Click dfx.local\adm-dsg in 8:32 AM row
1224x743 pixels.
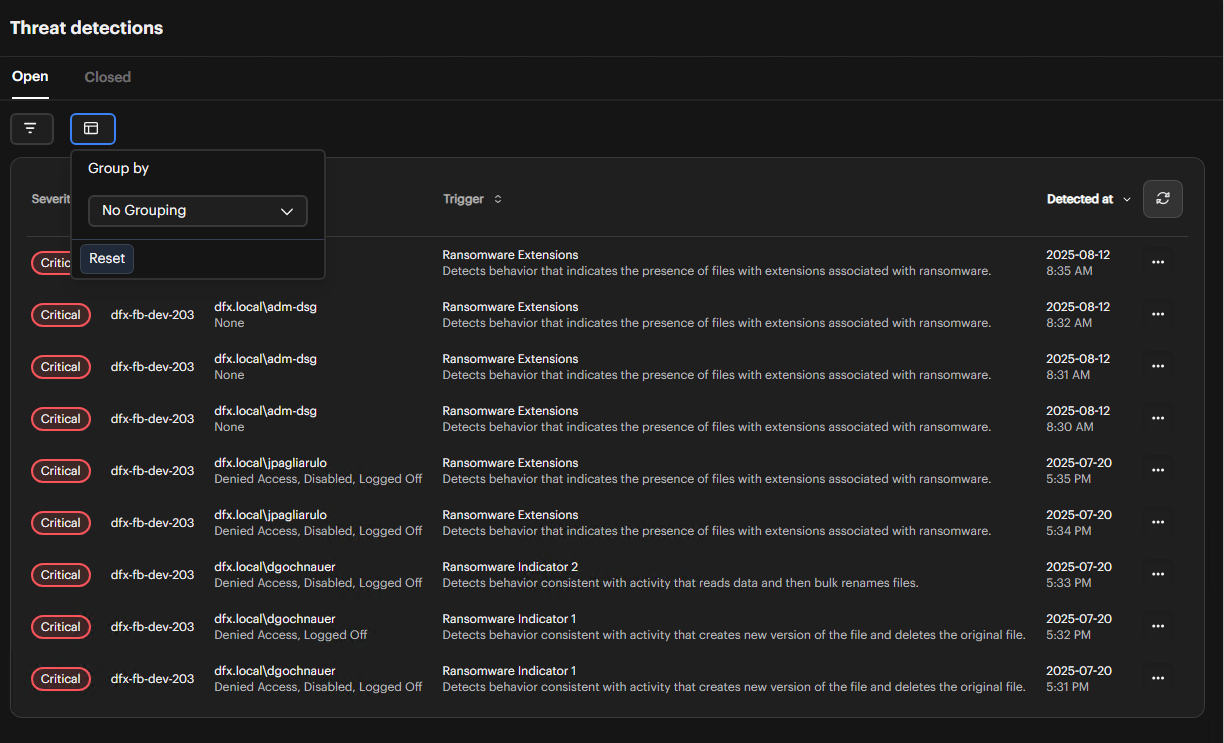pyautogui.click(x=265, y=307)
